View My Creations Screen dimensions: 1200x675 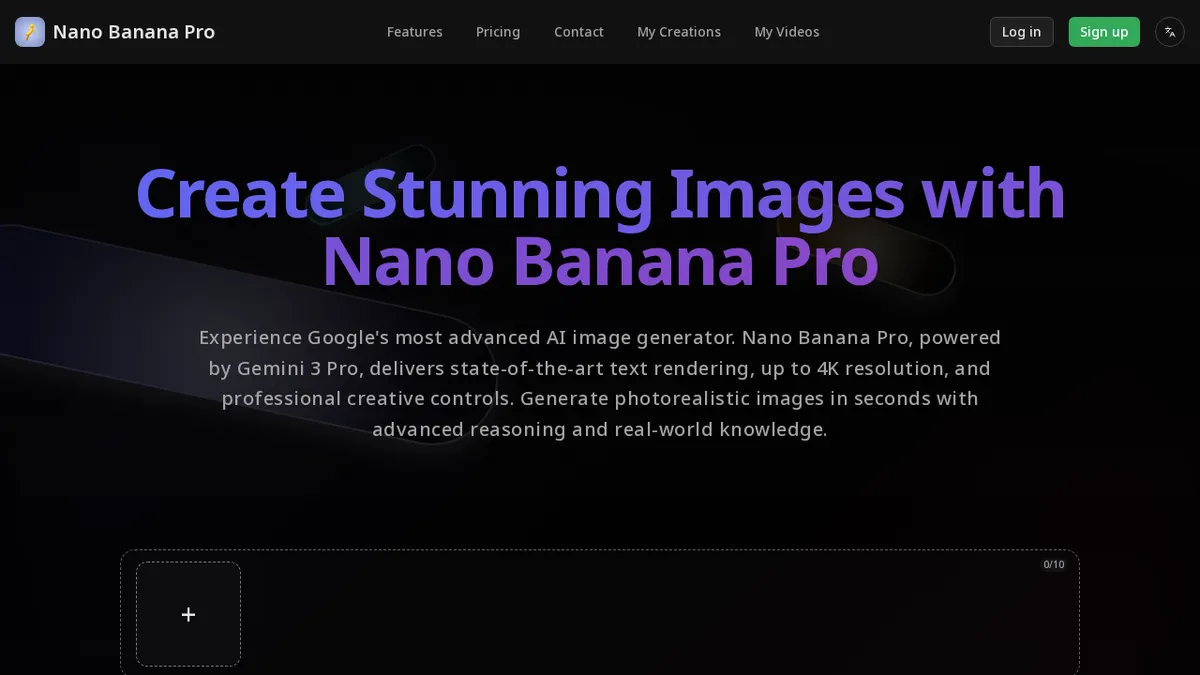[x=679, y=31]
